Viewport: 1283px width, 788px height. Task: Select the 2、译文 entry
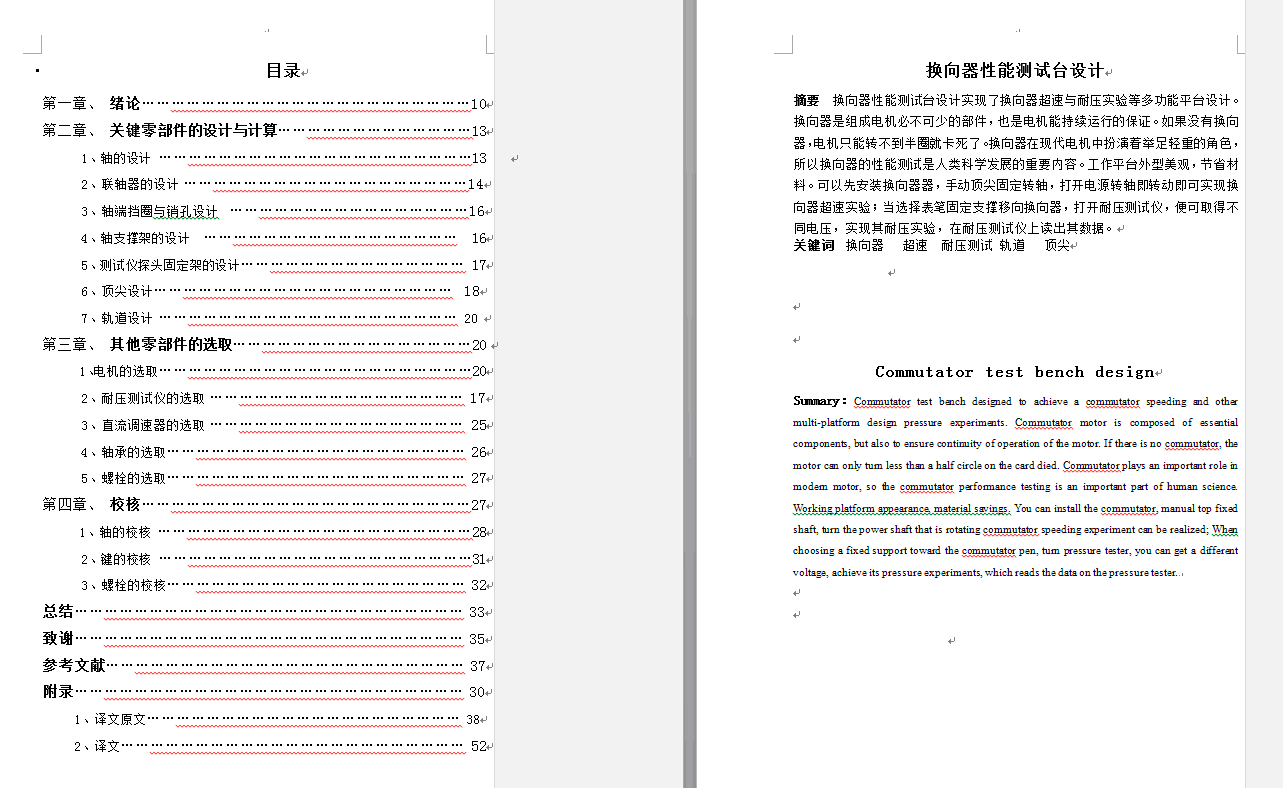click(x=282, y=746)
